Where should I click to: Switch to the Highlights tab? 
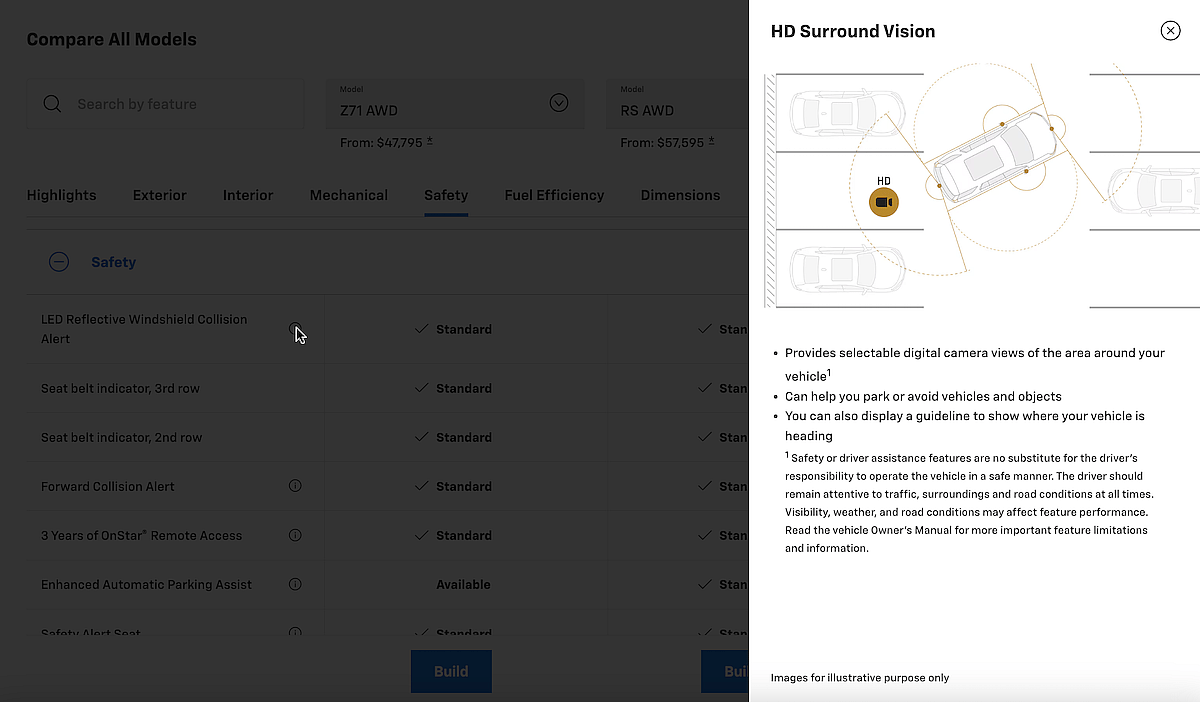[x=62, y=195]
